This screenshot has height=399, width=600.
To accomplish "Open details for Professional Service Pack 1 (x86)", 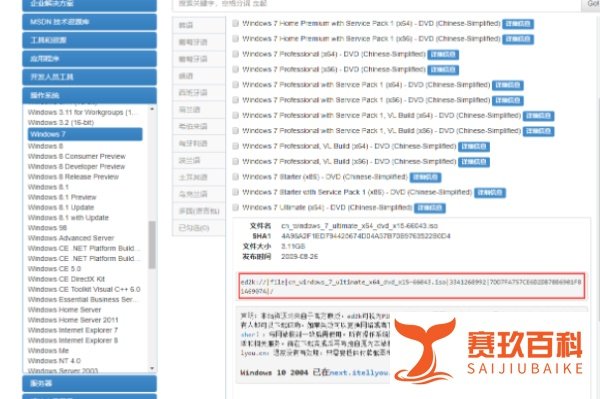I will [508, 100].
